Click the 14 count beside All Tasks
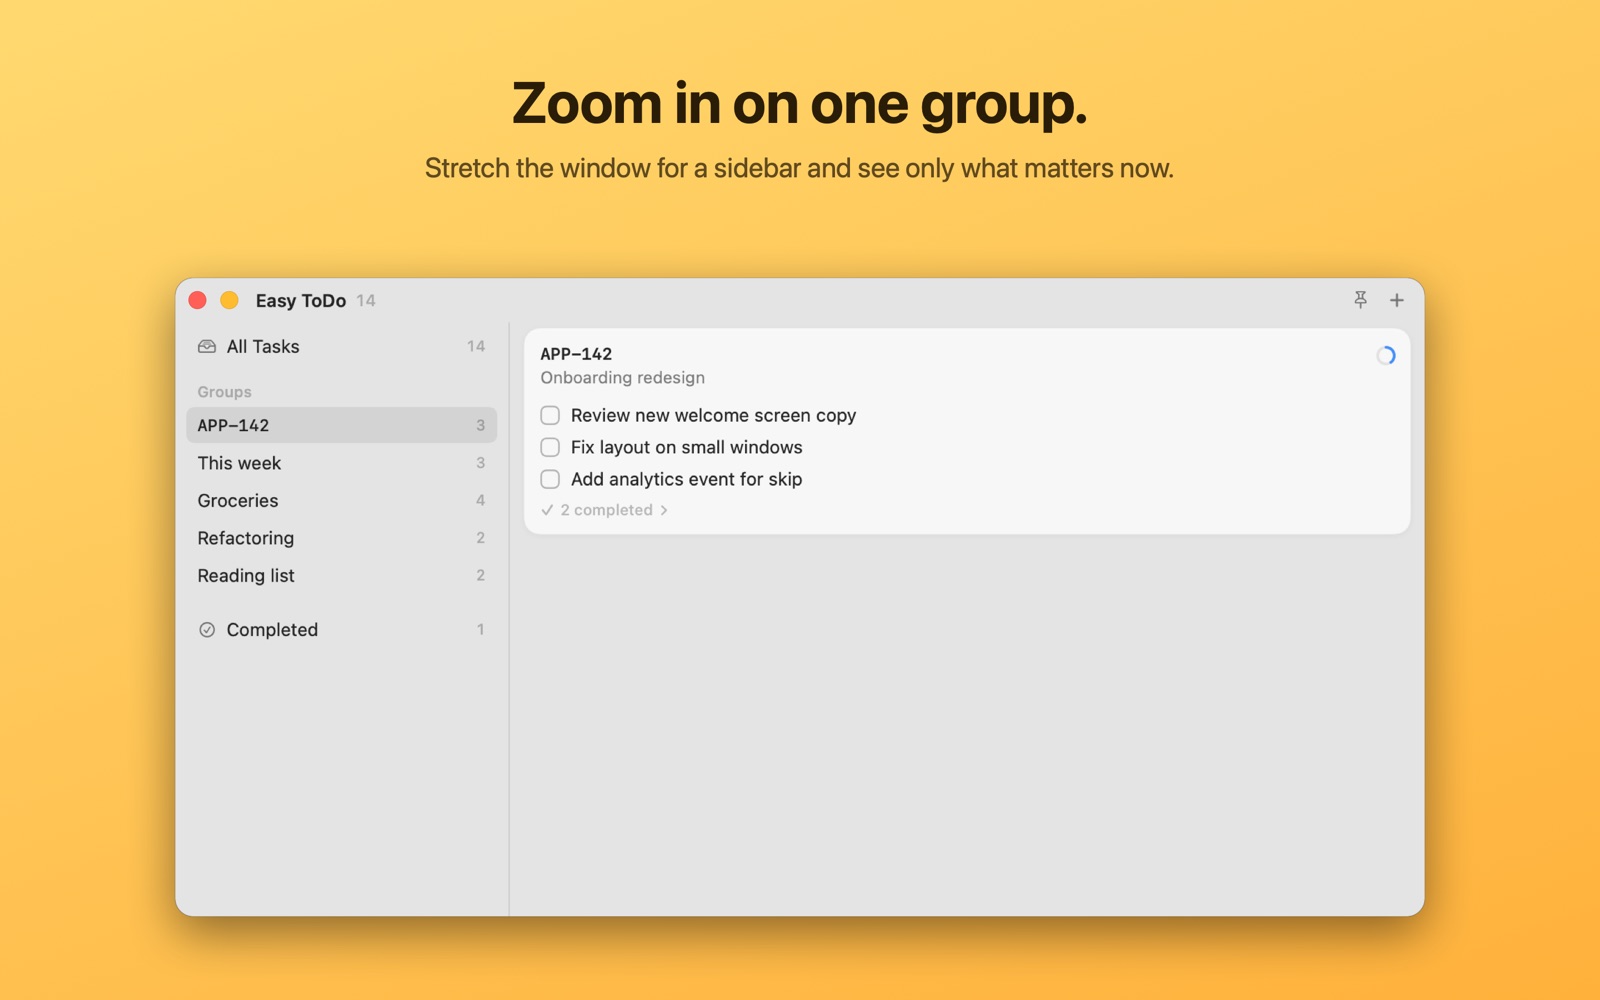Viewport: 1600px width, 1000px height. 476,346
